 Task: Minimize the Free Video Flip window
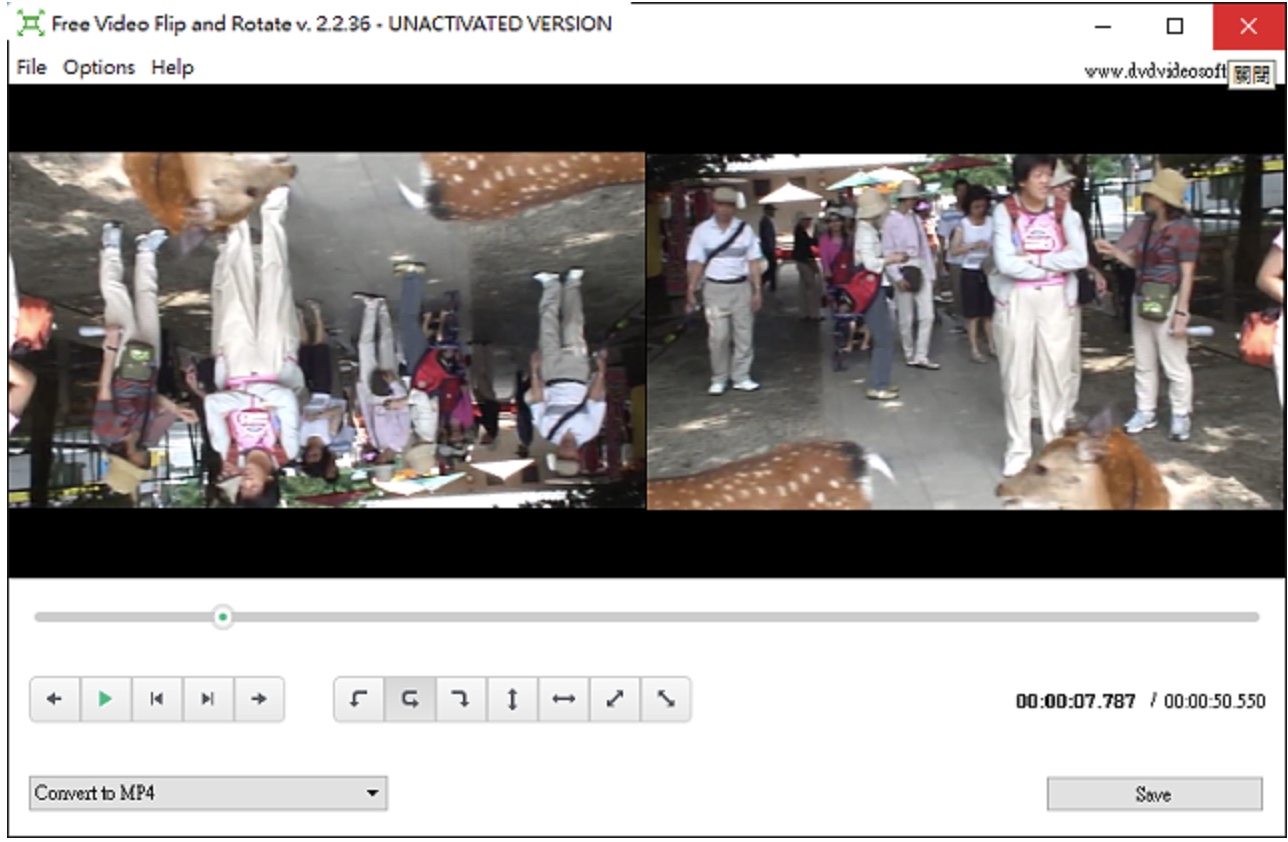tap(1104, 26)
